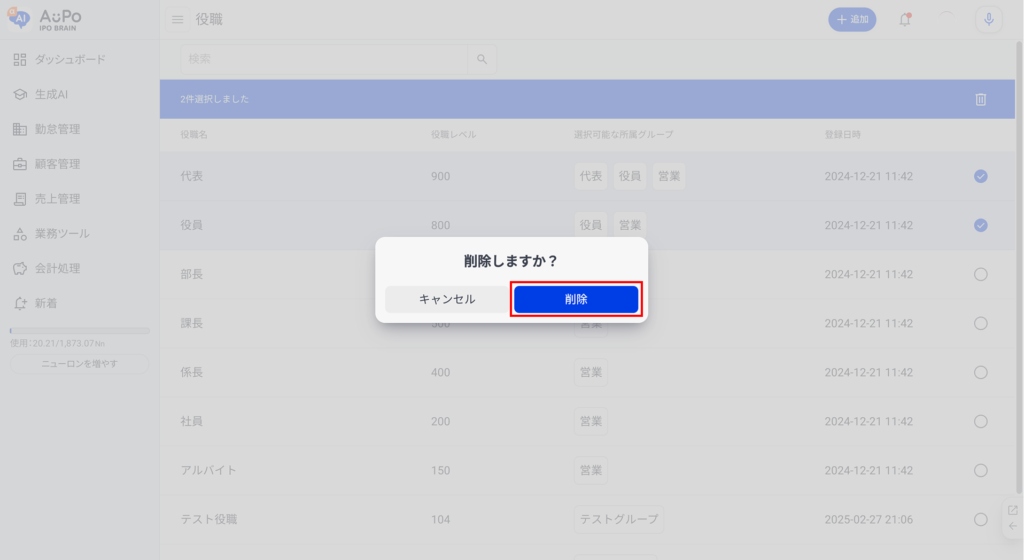
Task: Click the search magnifier icon
Action: pos(482,59)
